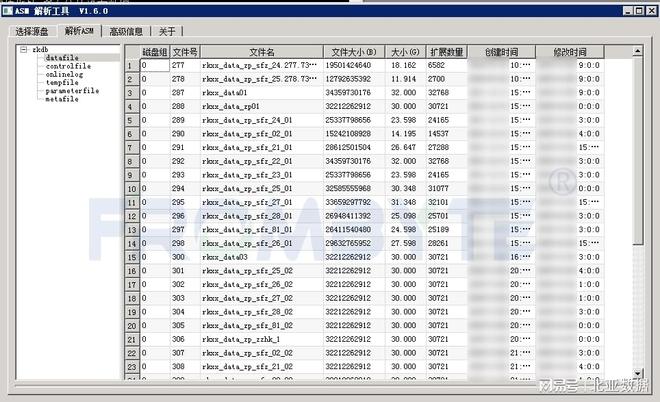Image resolution: width=660 pixels, height=402 pixels.
Task: Select metafile in the tree
Action: point(62,99)
